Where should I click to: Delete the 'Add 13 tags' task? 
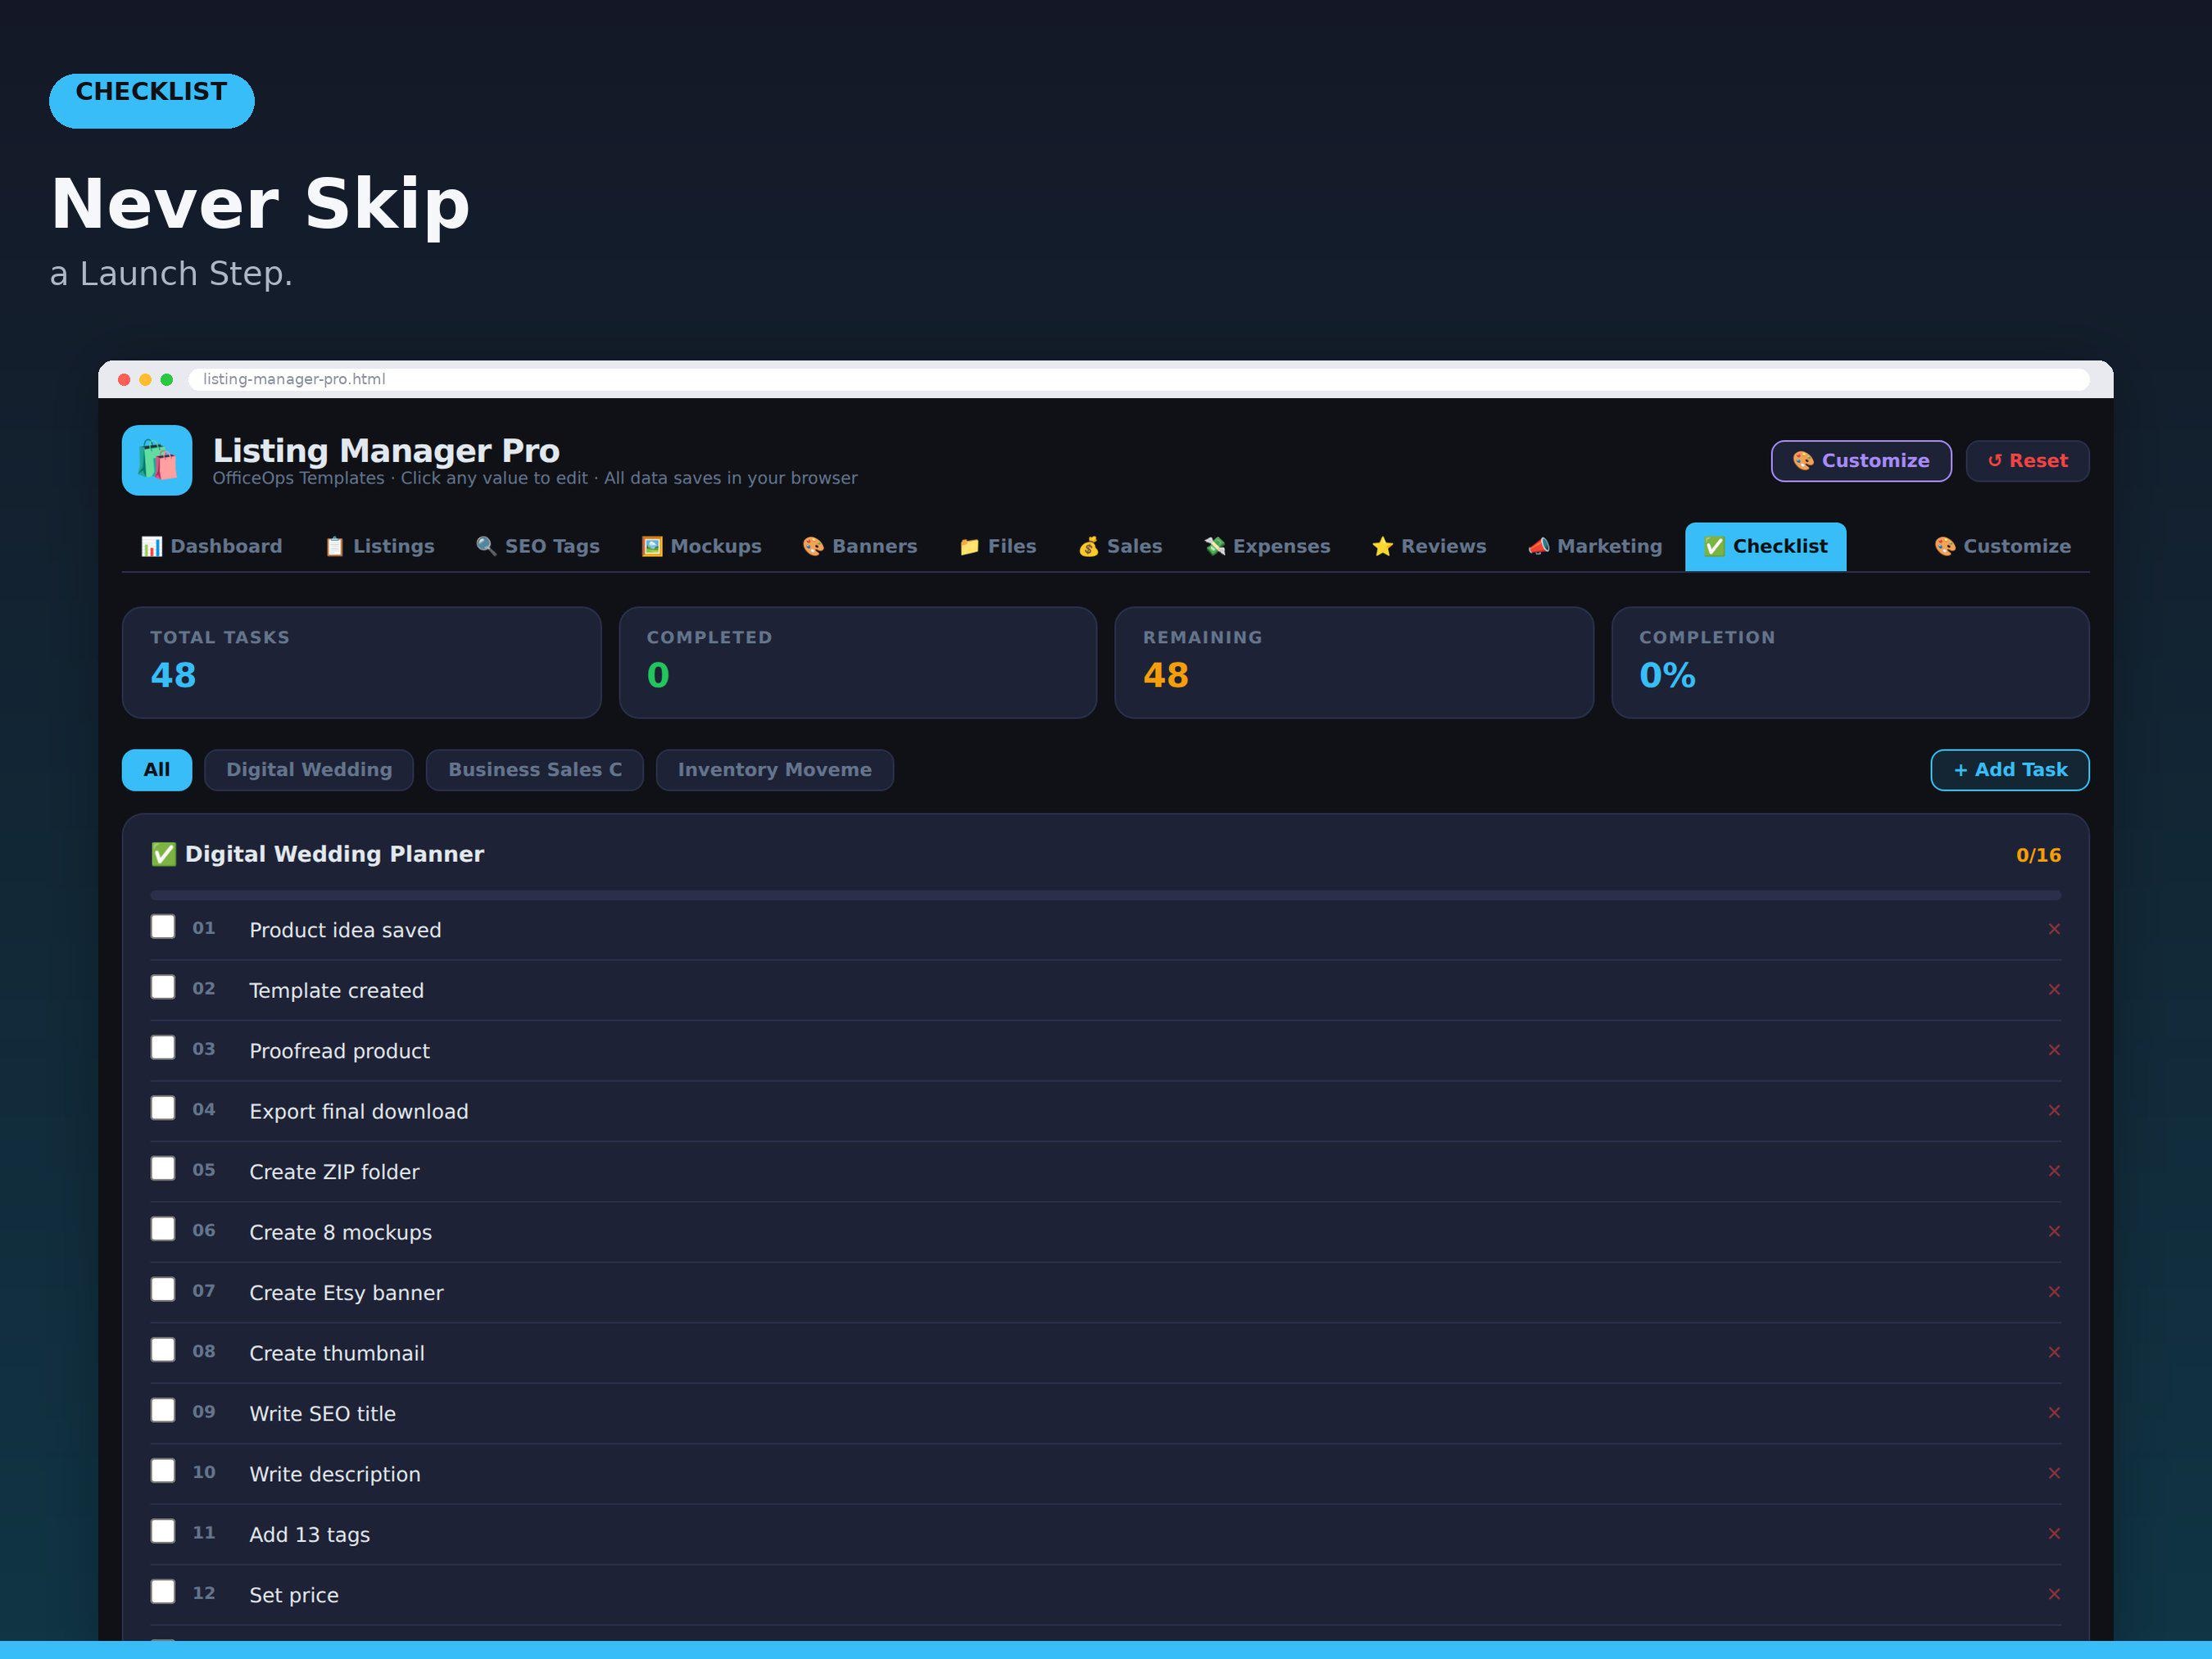[x=2054, y=1533]
